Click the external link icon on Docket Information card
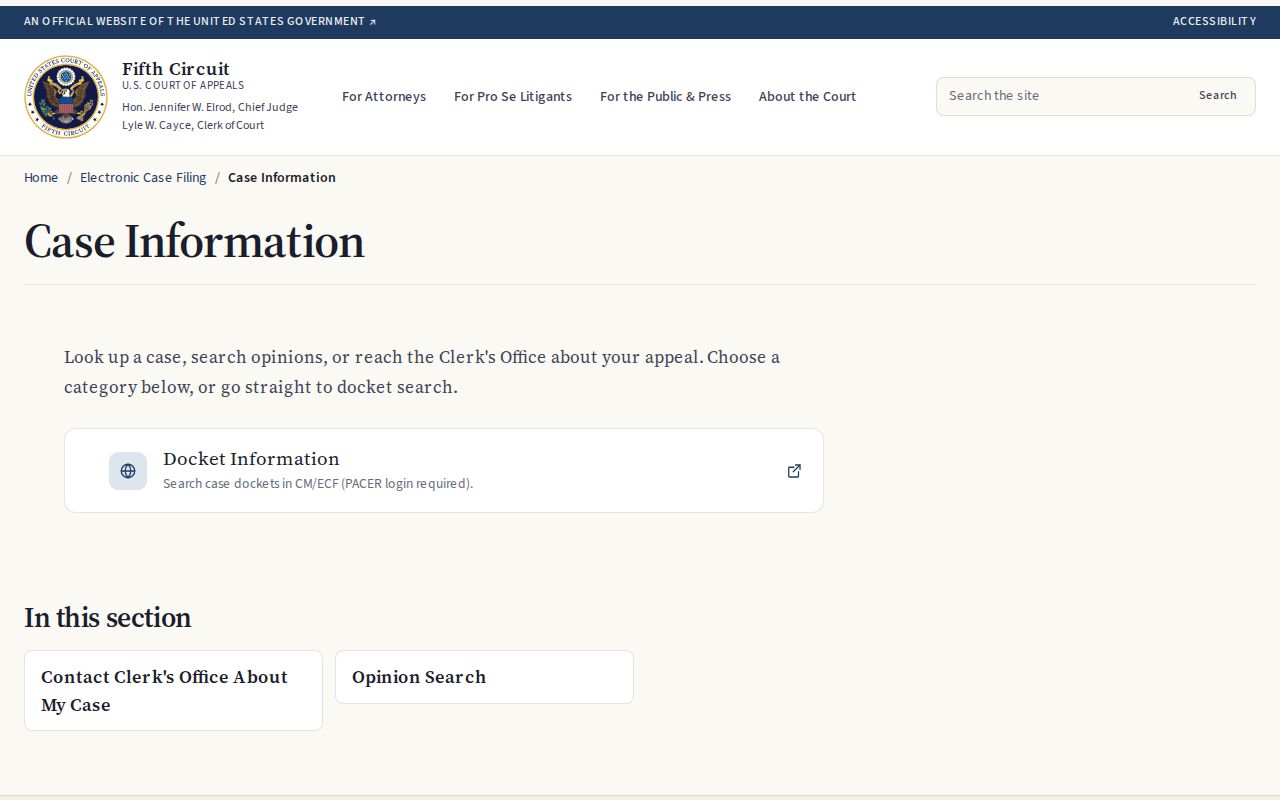The height and width of the screenshot is (800, 1280). [794, 471]
